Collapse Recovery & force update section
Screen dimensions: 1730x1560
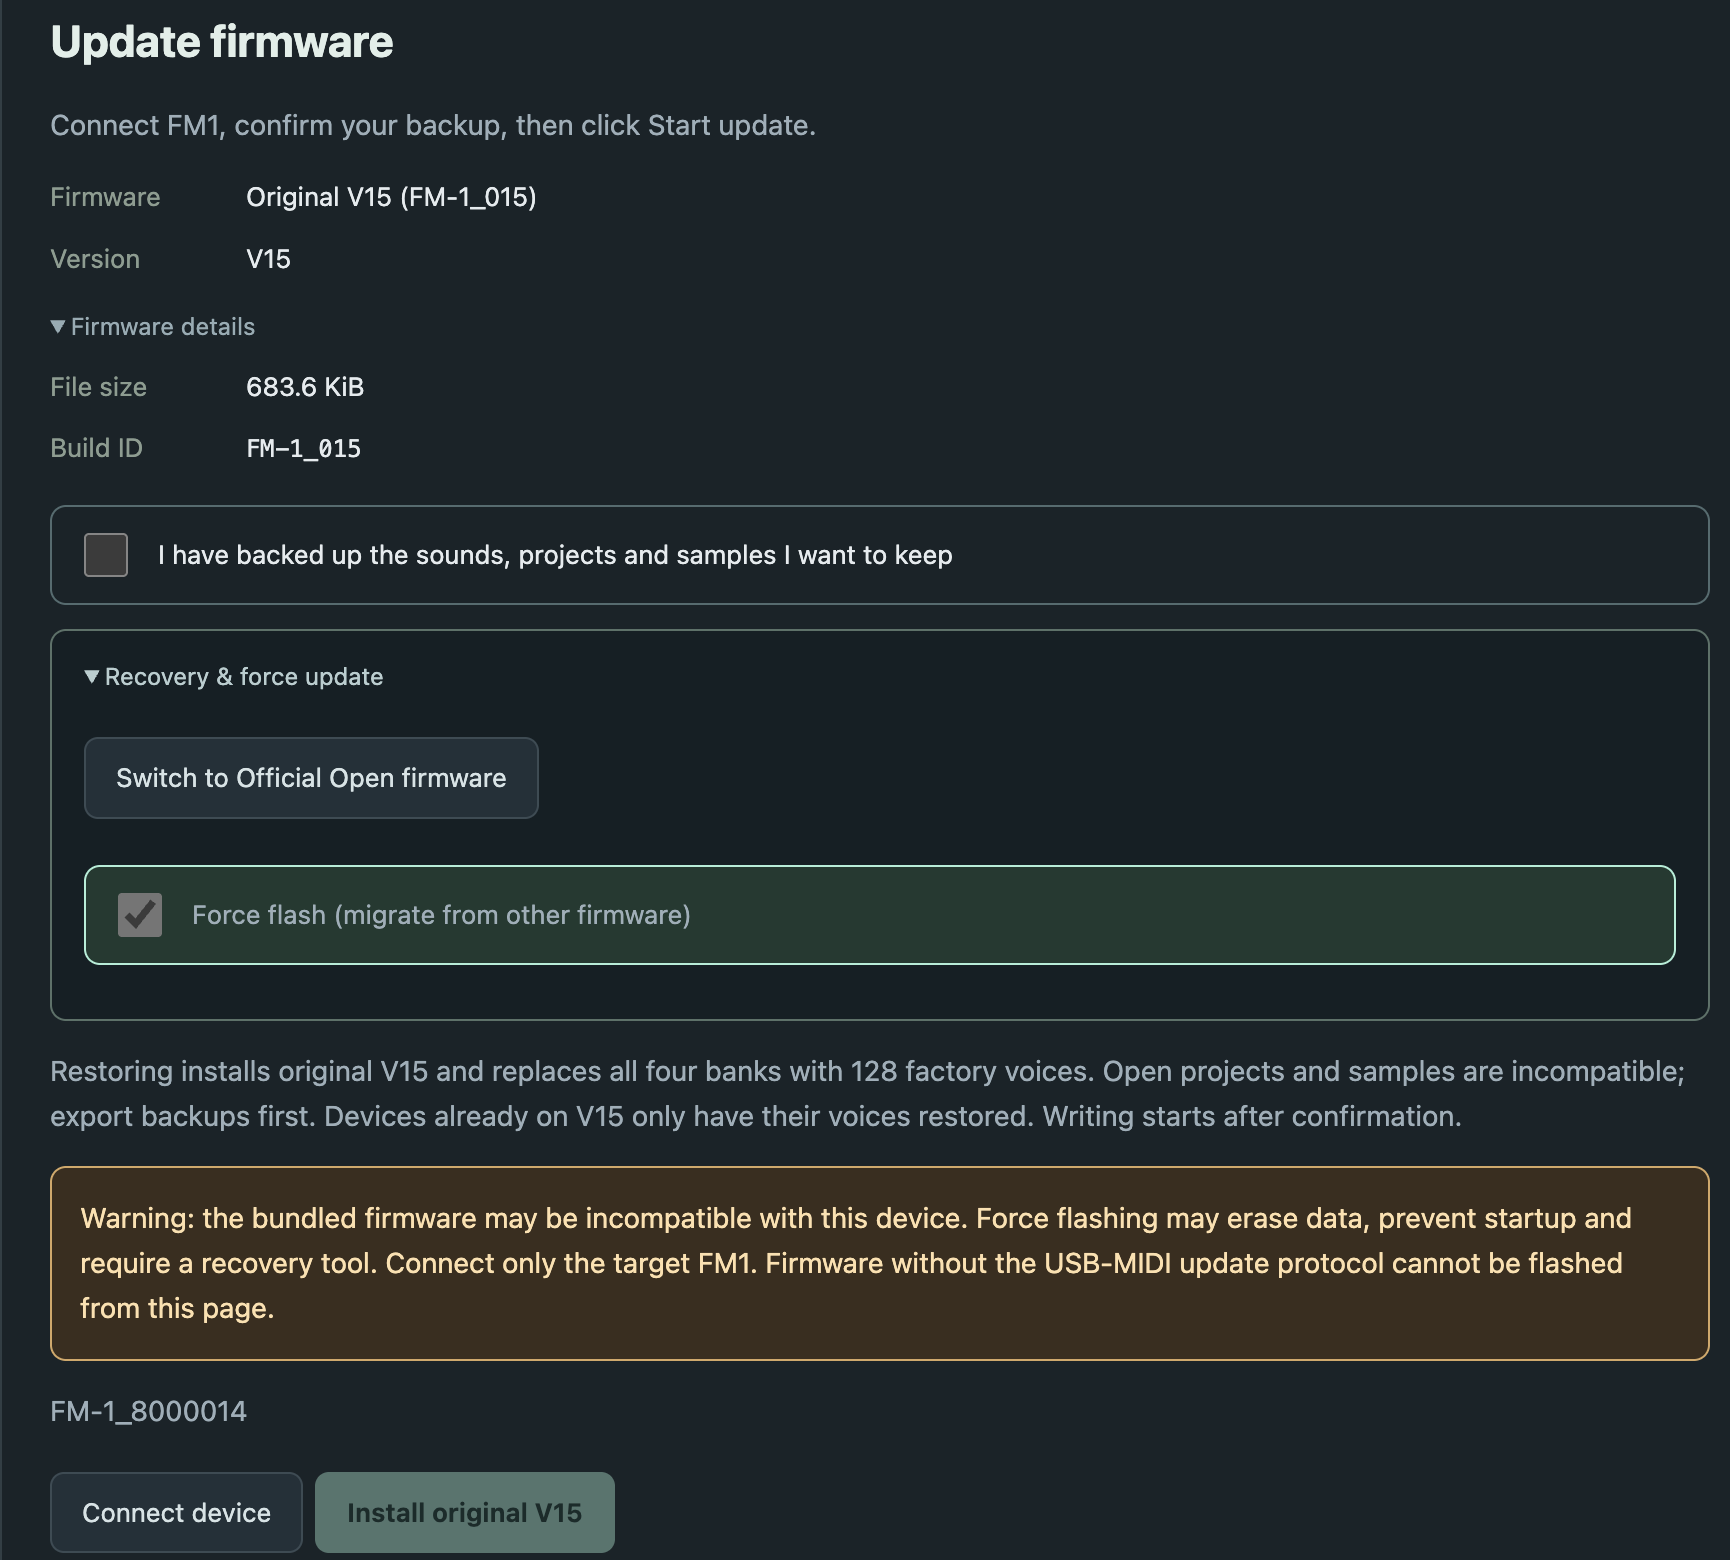point(234,677)
